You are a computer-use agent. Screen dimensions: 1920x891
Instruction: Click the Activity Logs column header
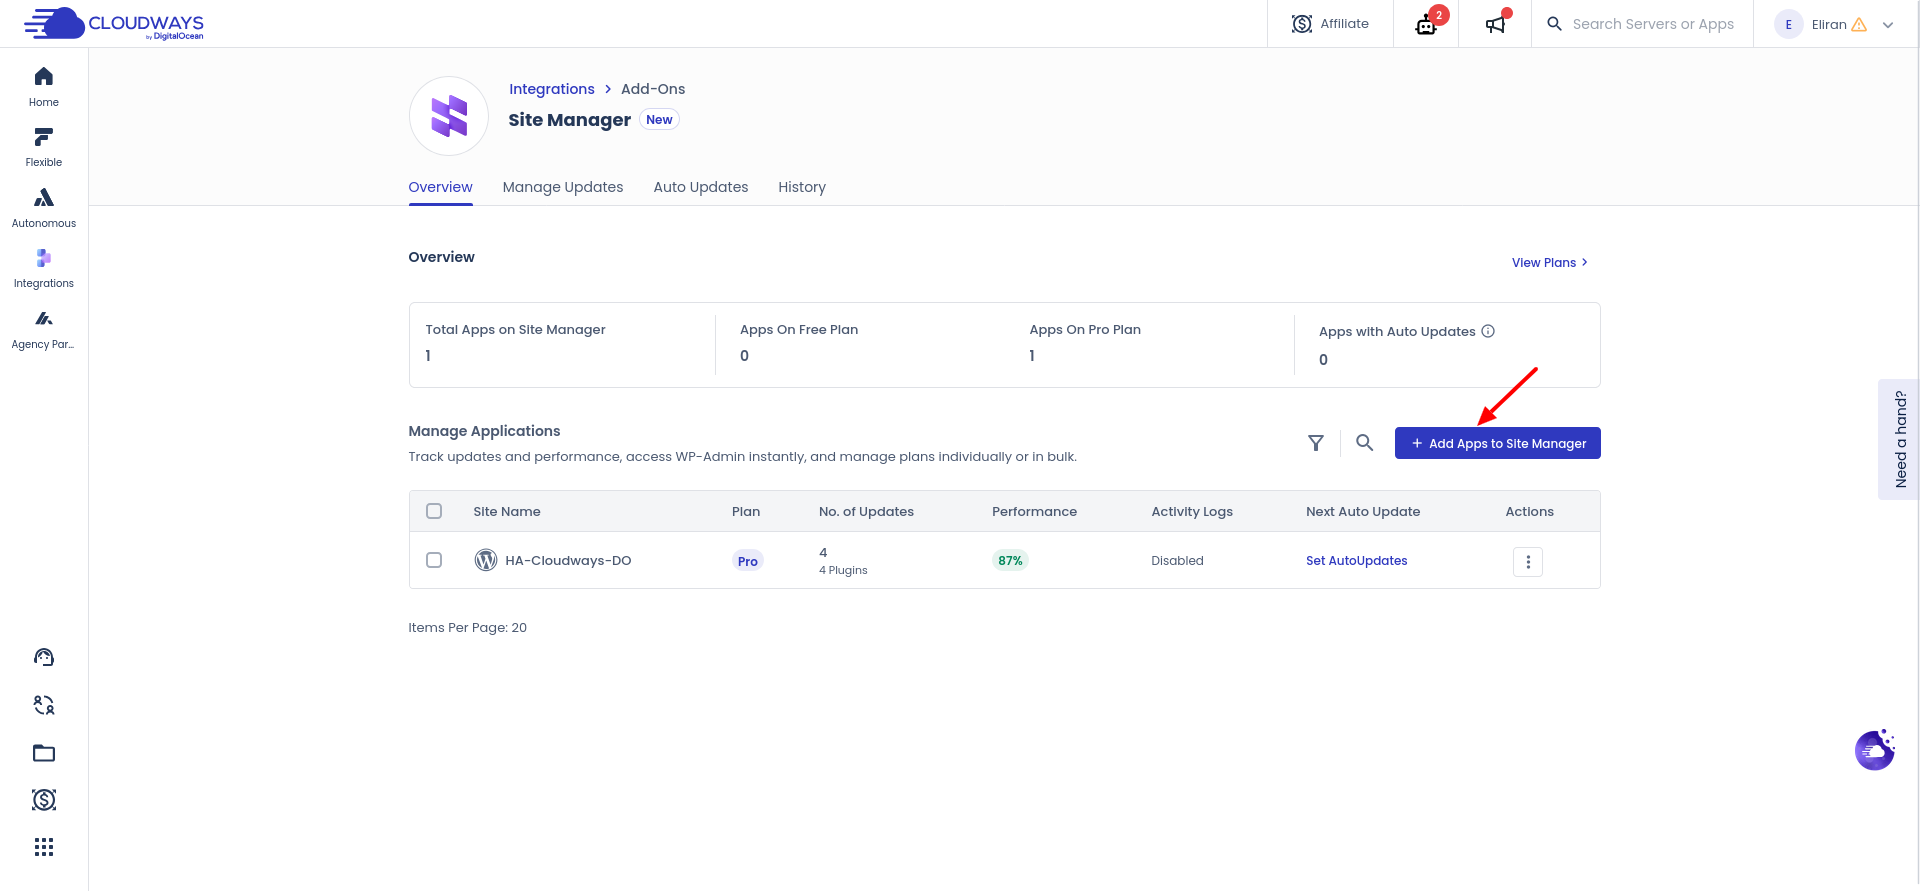tap(1192, 511)
